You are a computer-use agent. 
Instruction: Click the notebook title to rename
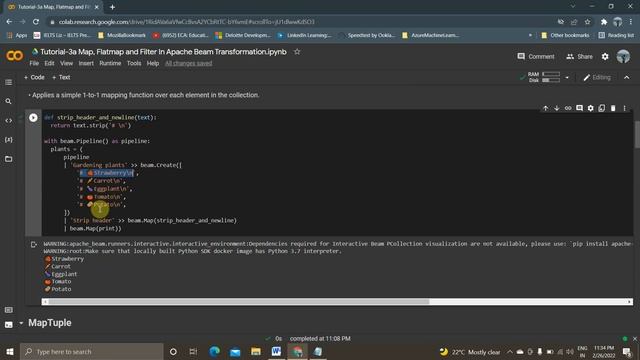pyautogui.click(x=163, y=52)
